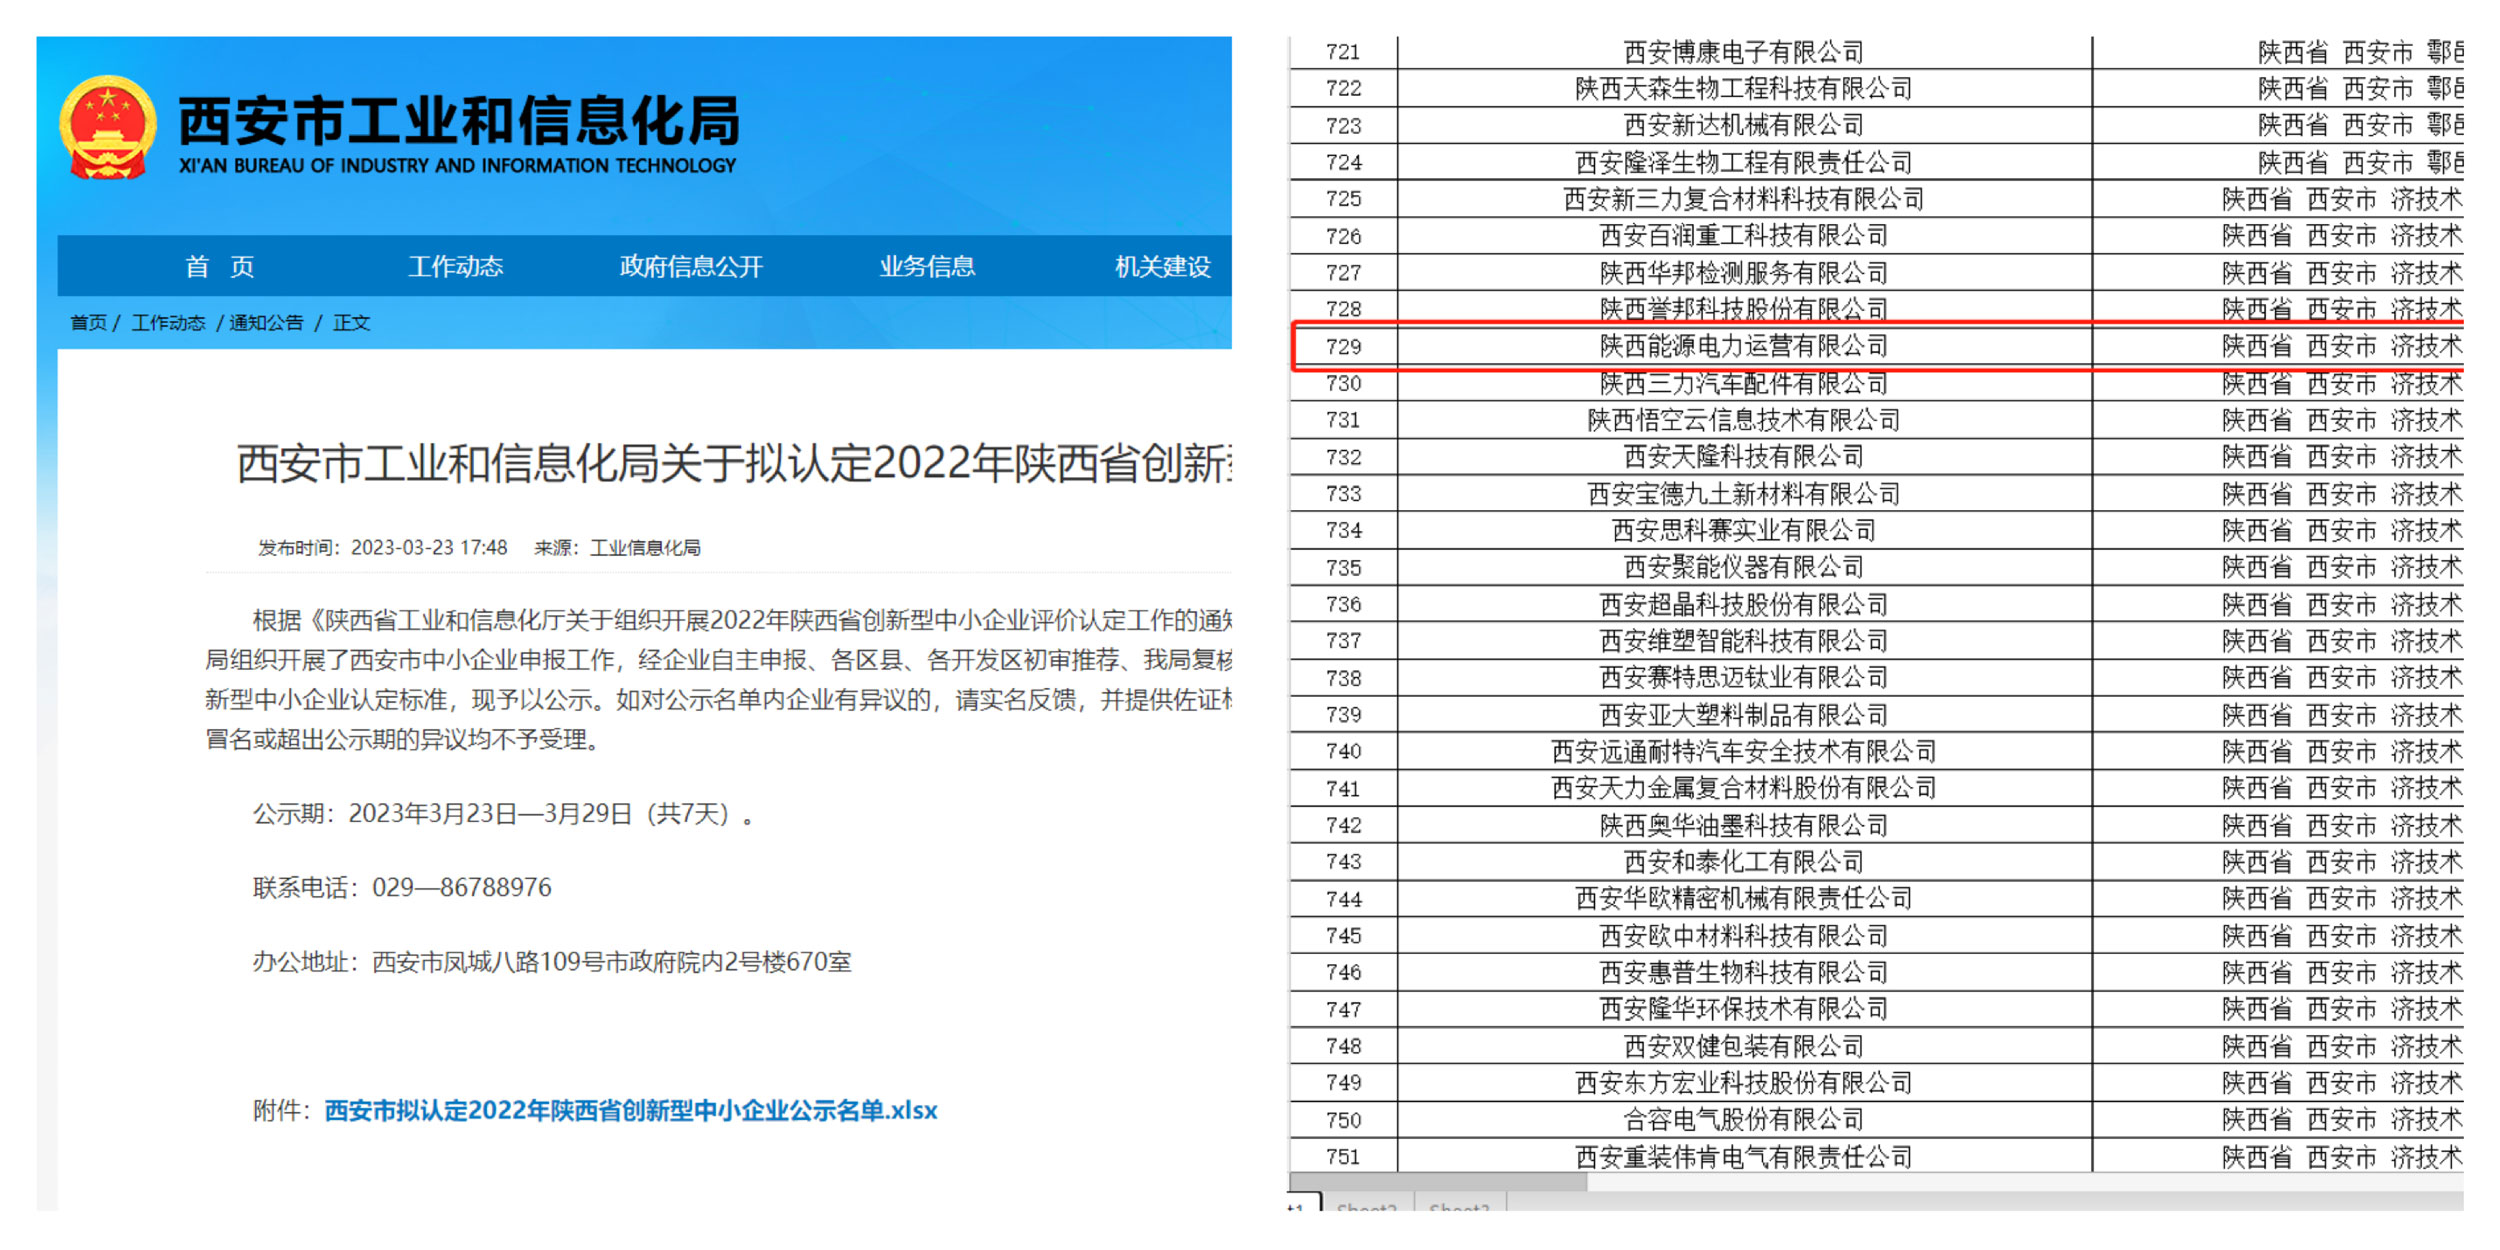Viewport: 2500px width, 1250px height.
Task: Click the national emblem logo
Action: coord(108,128)
